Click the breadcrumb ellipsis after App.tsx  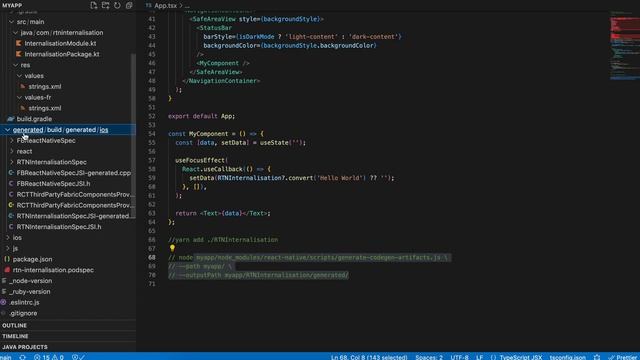point(187,6)
